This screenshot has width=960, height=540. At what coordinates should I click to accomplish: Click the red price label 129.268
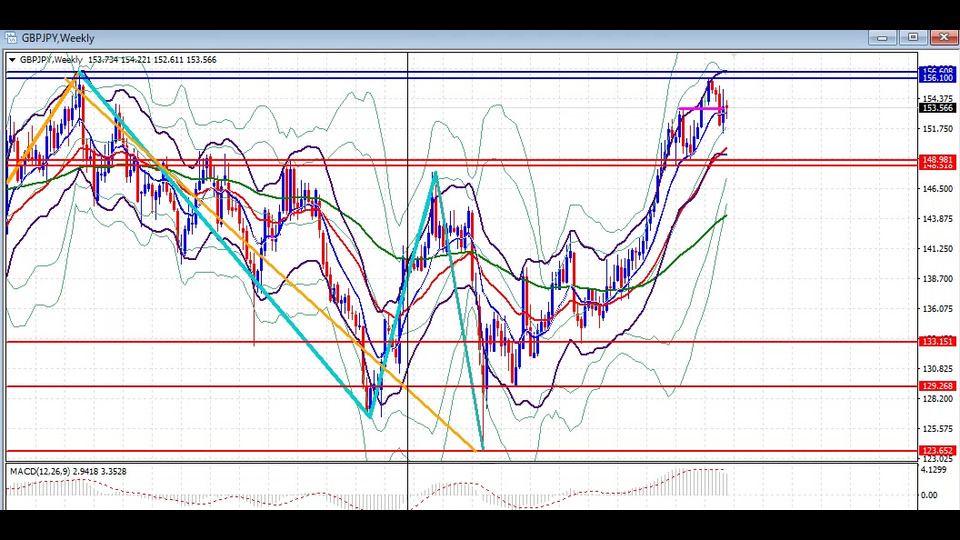click(937, 386)
